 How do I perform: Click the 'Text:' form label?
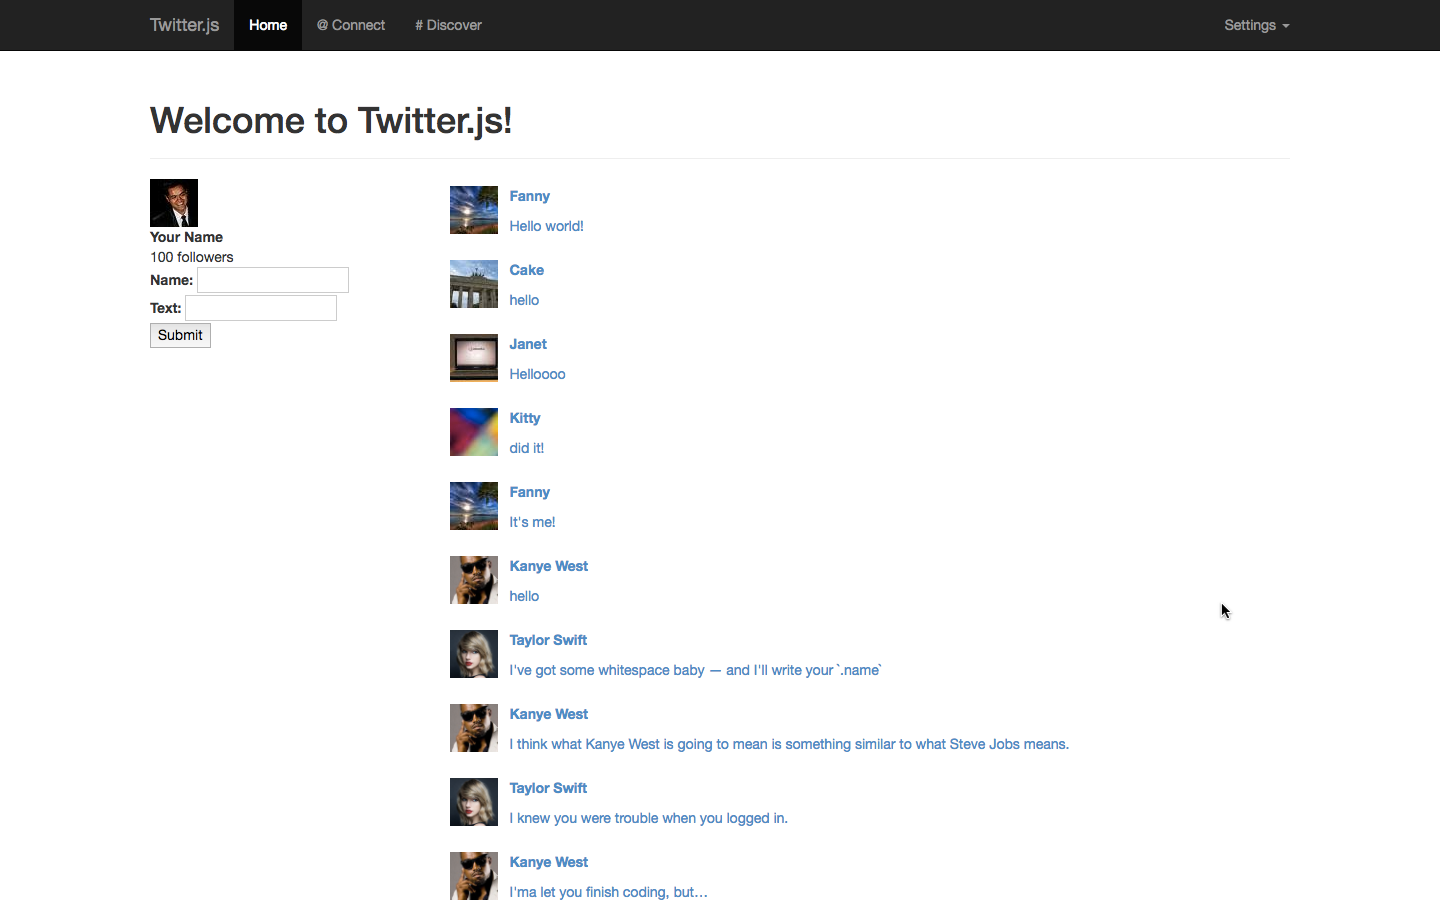pyautogui.click(x=165, y=308)
